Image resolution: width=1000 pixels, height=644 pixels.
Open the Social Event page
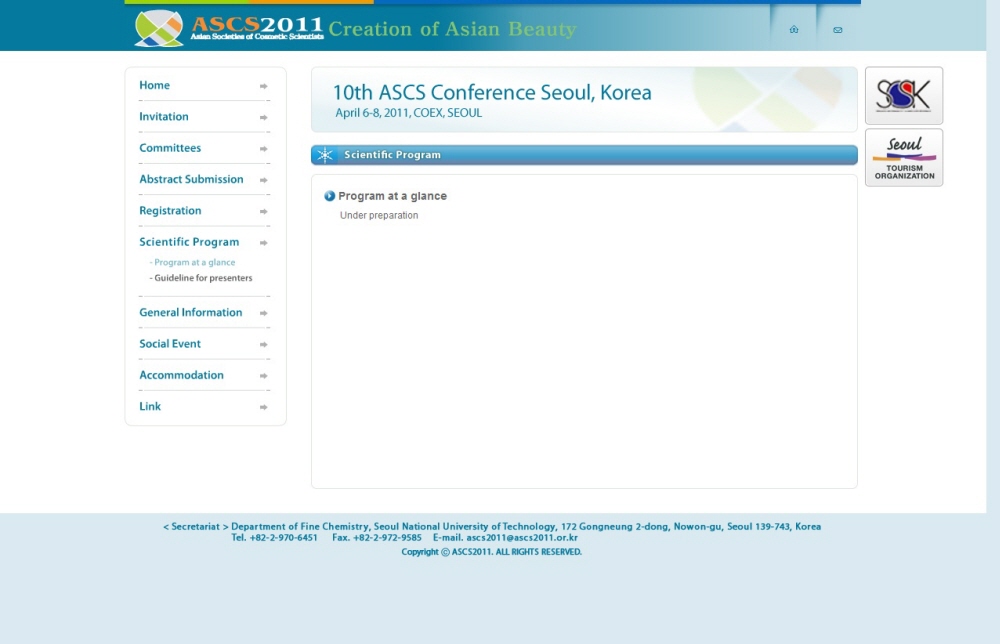[x=170, y=344]
